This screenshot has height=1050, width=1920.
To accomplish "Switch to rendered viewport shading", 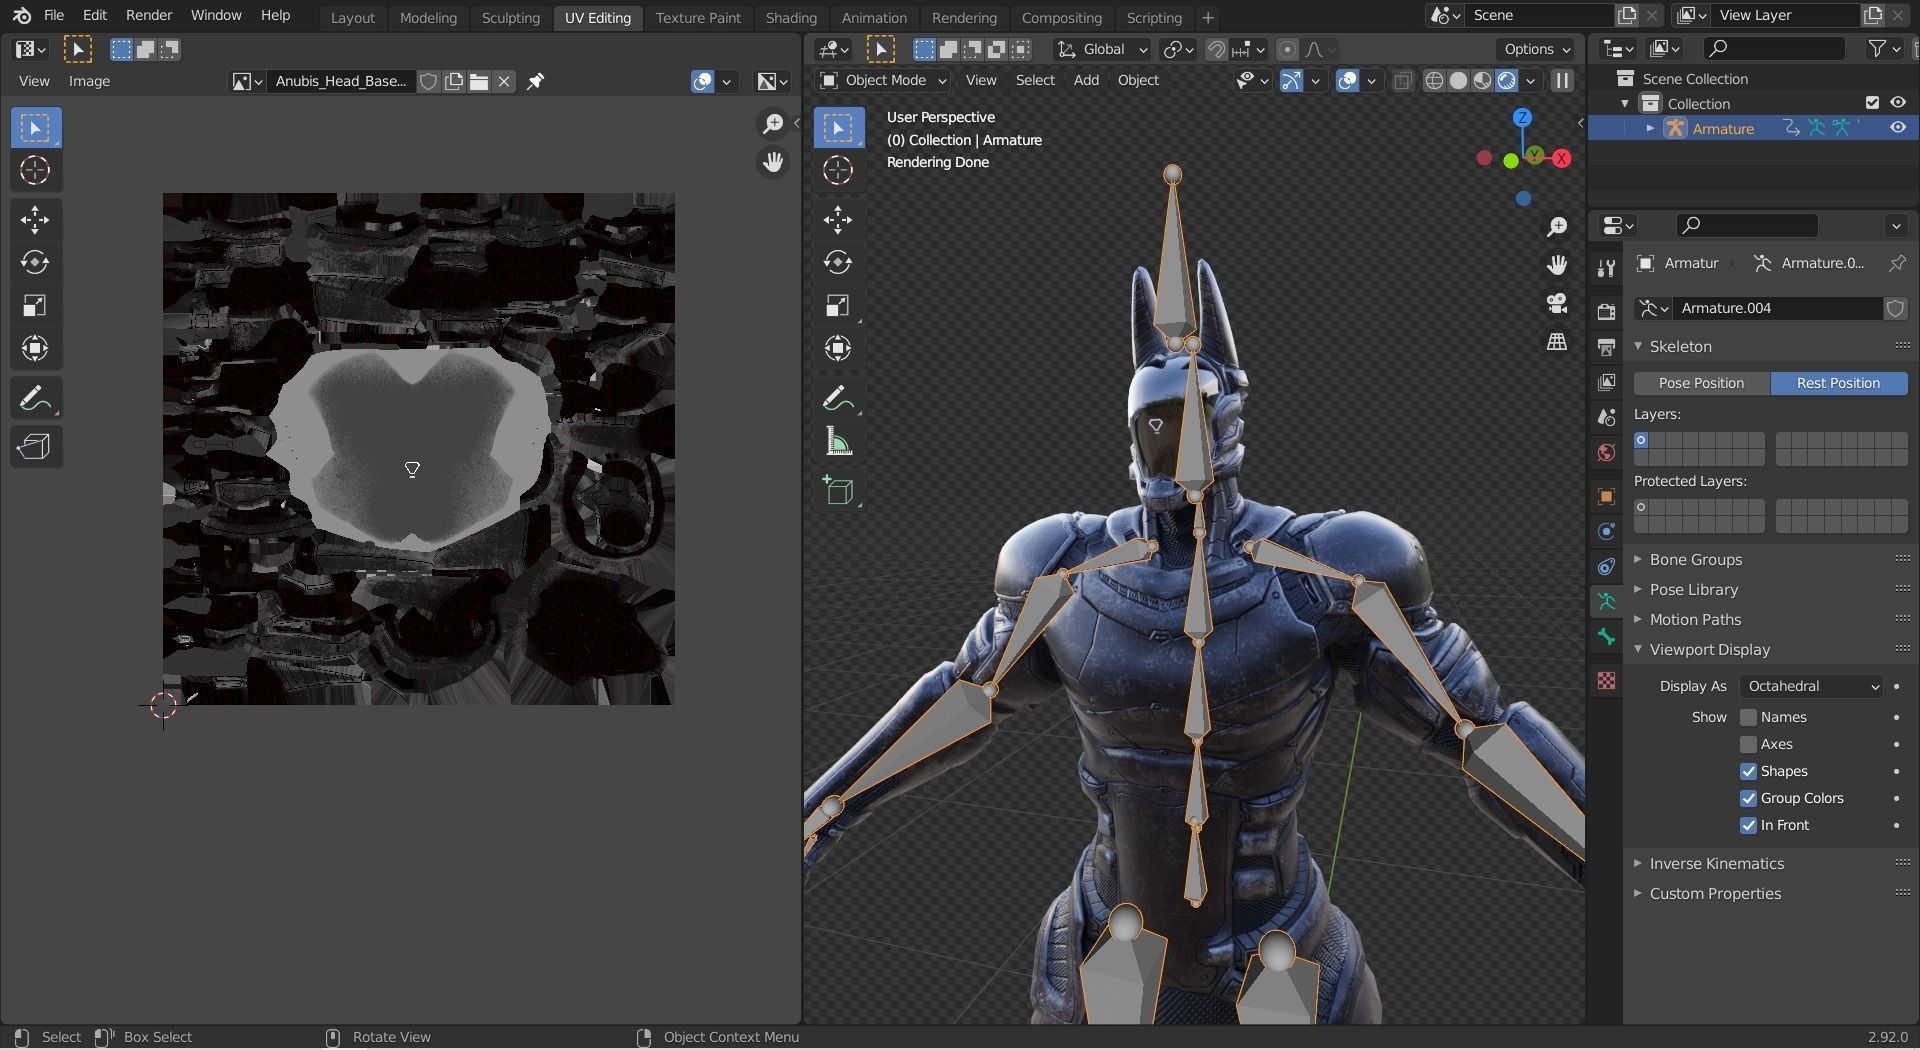I will pyautogui.click(x=1506, y=80).
